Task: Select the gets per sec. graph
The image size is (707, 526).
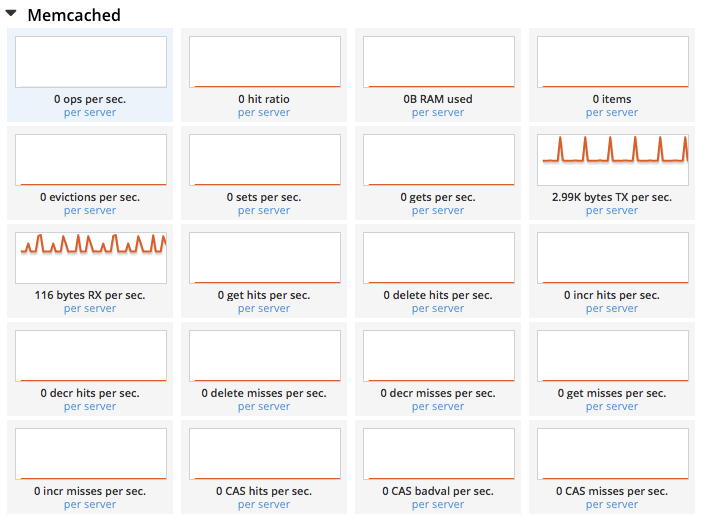Action: pyautogui.click(x=438, y=160)
